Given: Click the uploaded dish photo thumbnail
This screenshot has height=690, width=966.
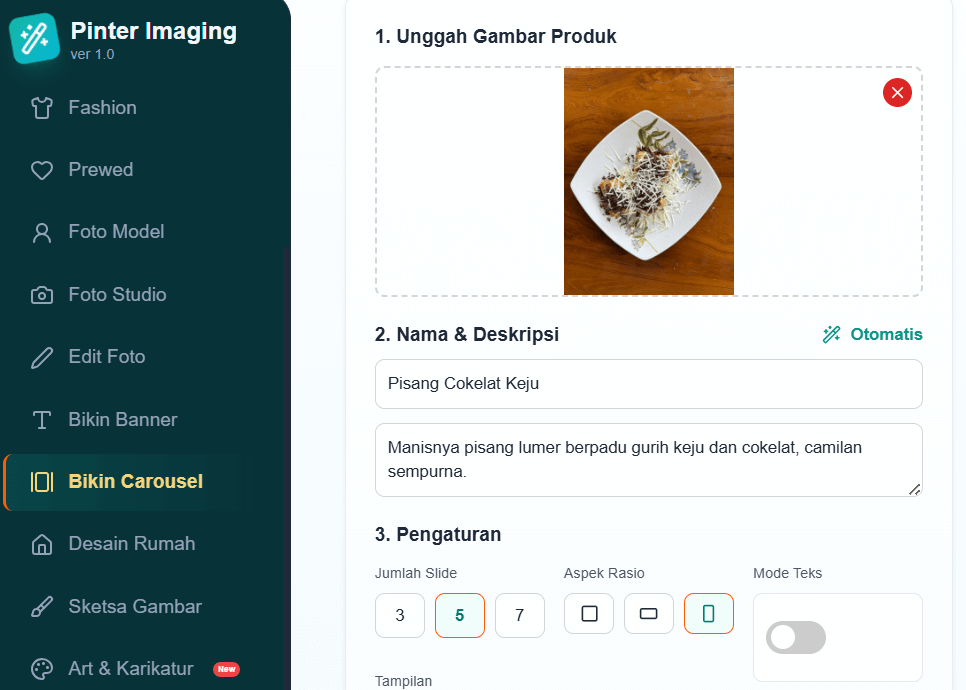Looking at the screenshot, I should pos(648,182).
